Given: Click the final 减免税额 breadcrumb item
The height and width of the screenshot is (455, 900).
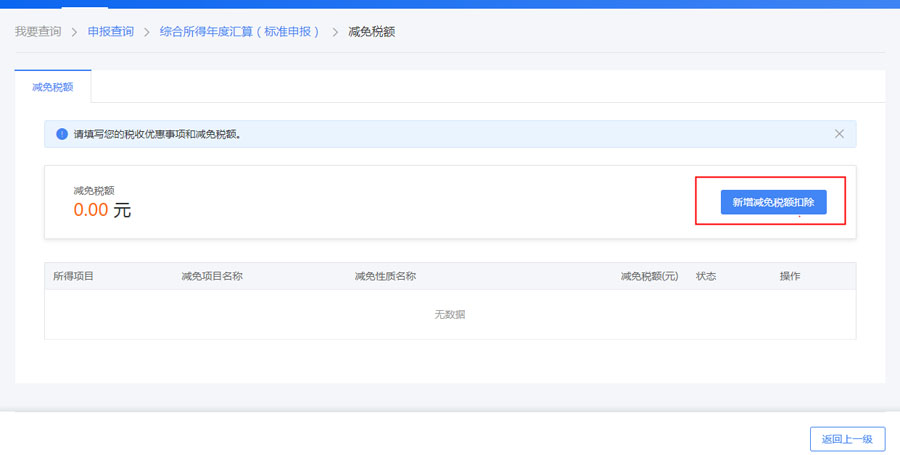Looking at the screenshot, I should 371,32.
